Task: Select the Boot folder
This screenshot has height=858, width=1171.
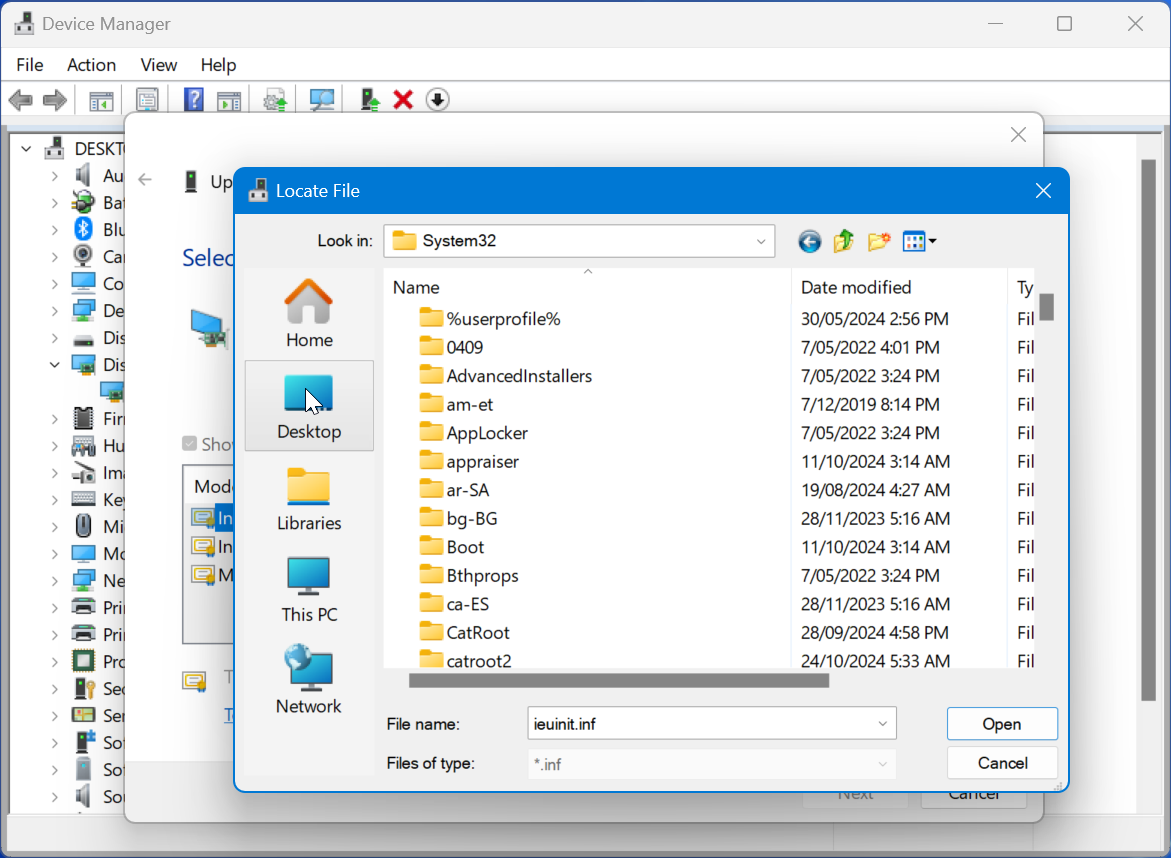Action: tap(452, 547)
